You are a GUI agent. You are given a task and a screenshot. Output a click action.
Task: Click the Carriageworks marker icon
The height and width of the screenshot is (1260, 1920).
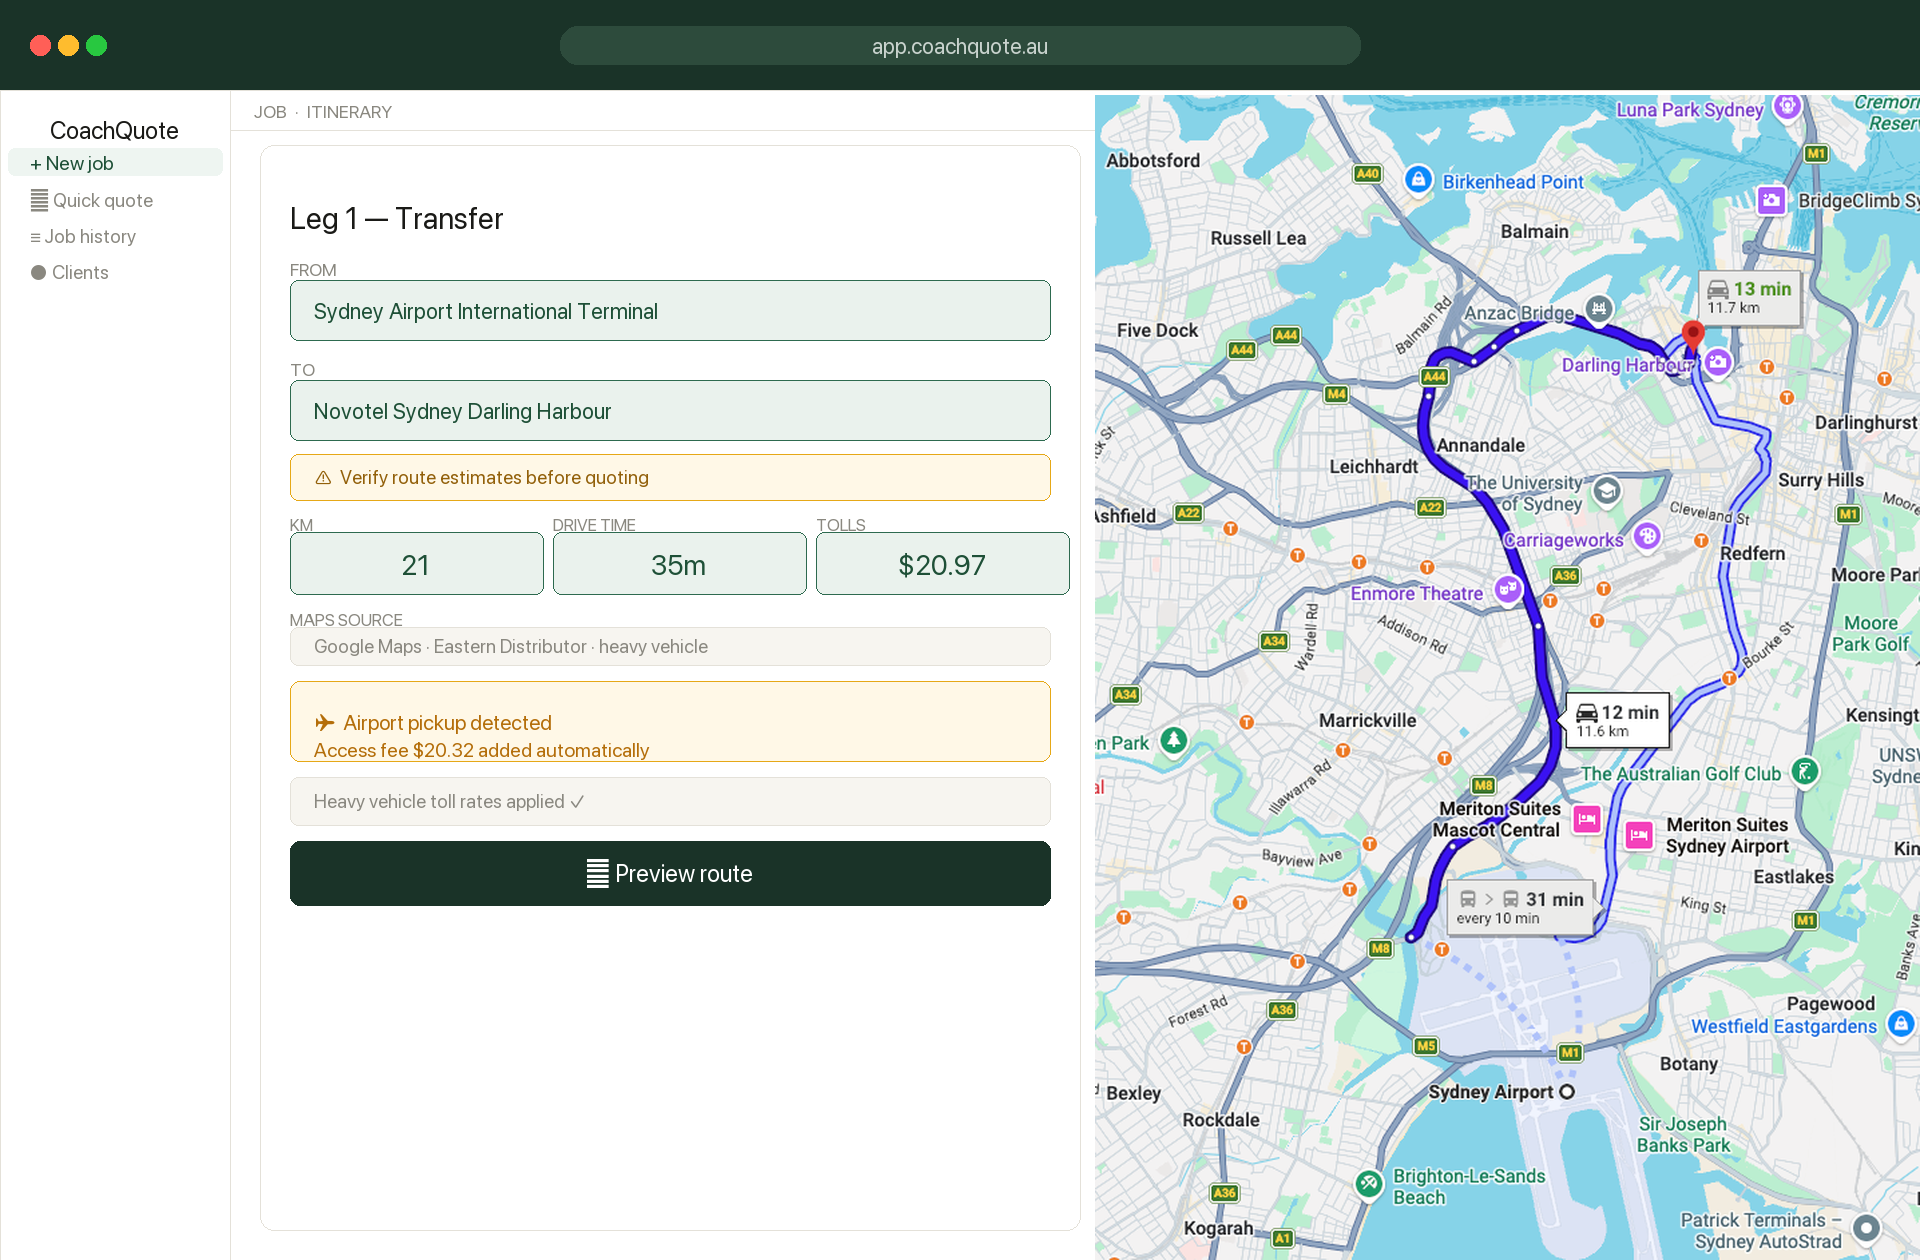pyautogui.click(x=1647, y=537)
